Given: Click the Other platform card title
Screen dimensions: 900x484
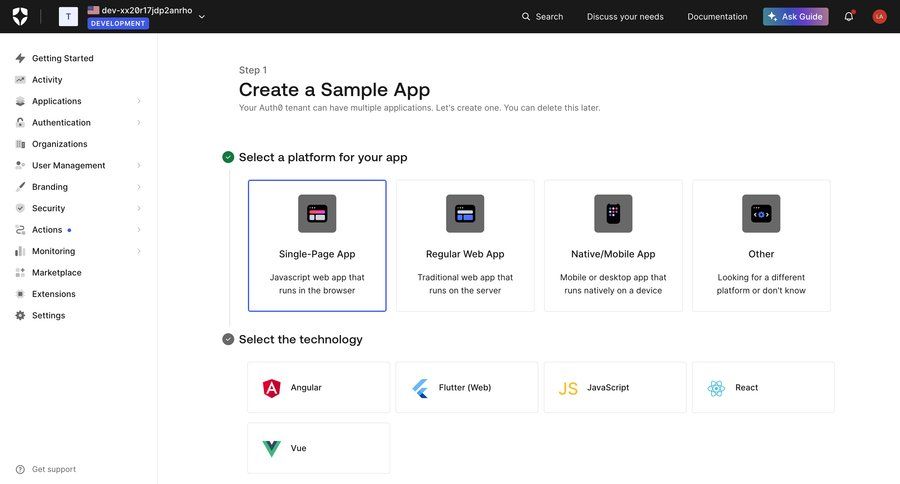Looking at the screenshot, I should pyautogui.click(x=761, y=254).
